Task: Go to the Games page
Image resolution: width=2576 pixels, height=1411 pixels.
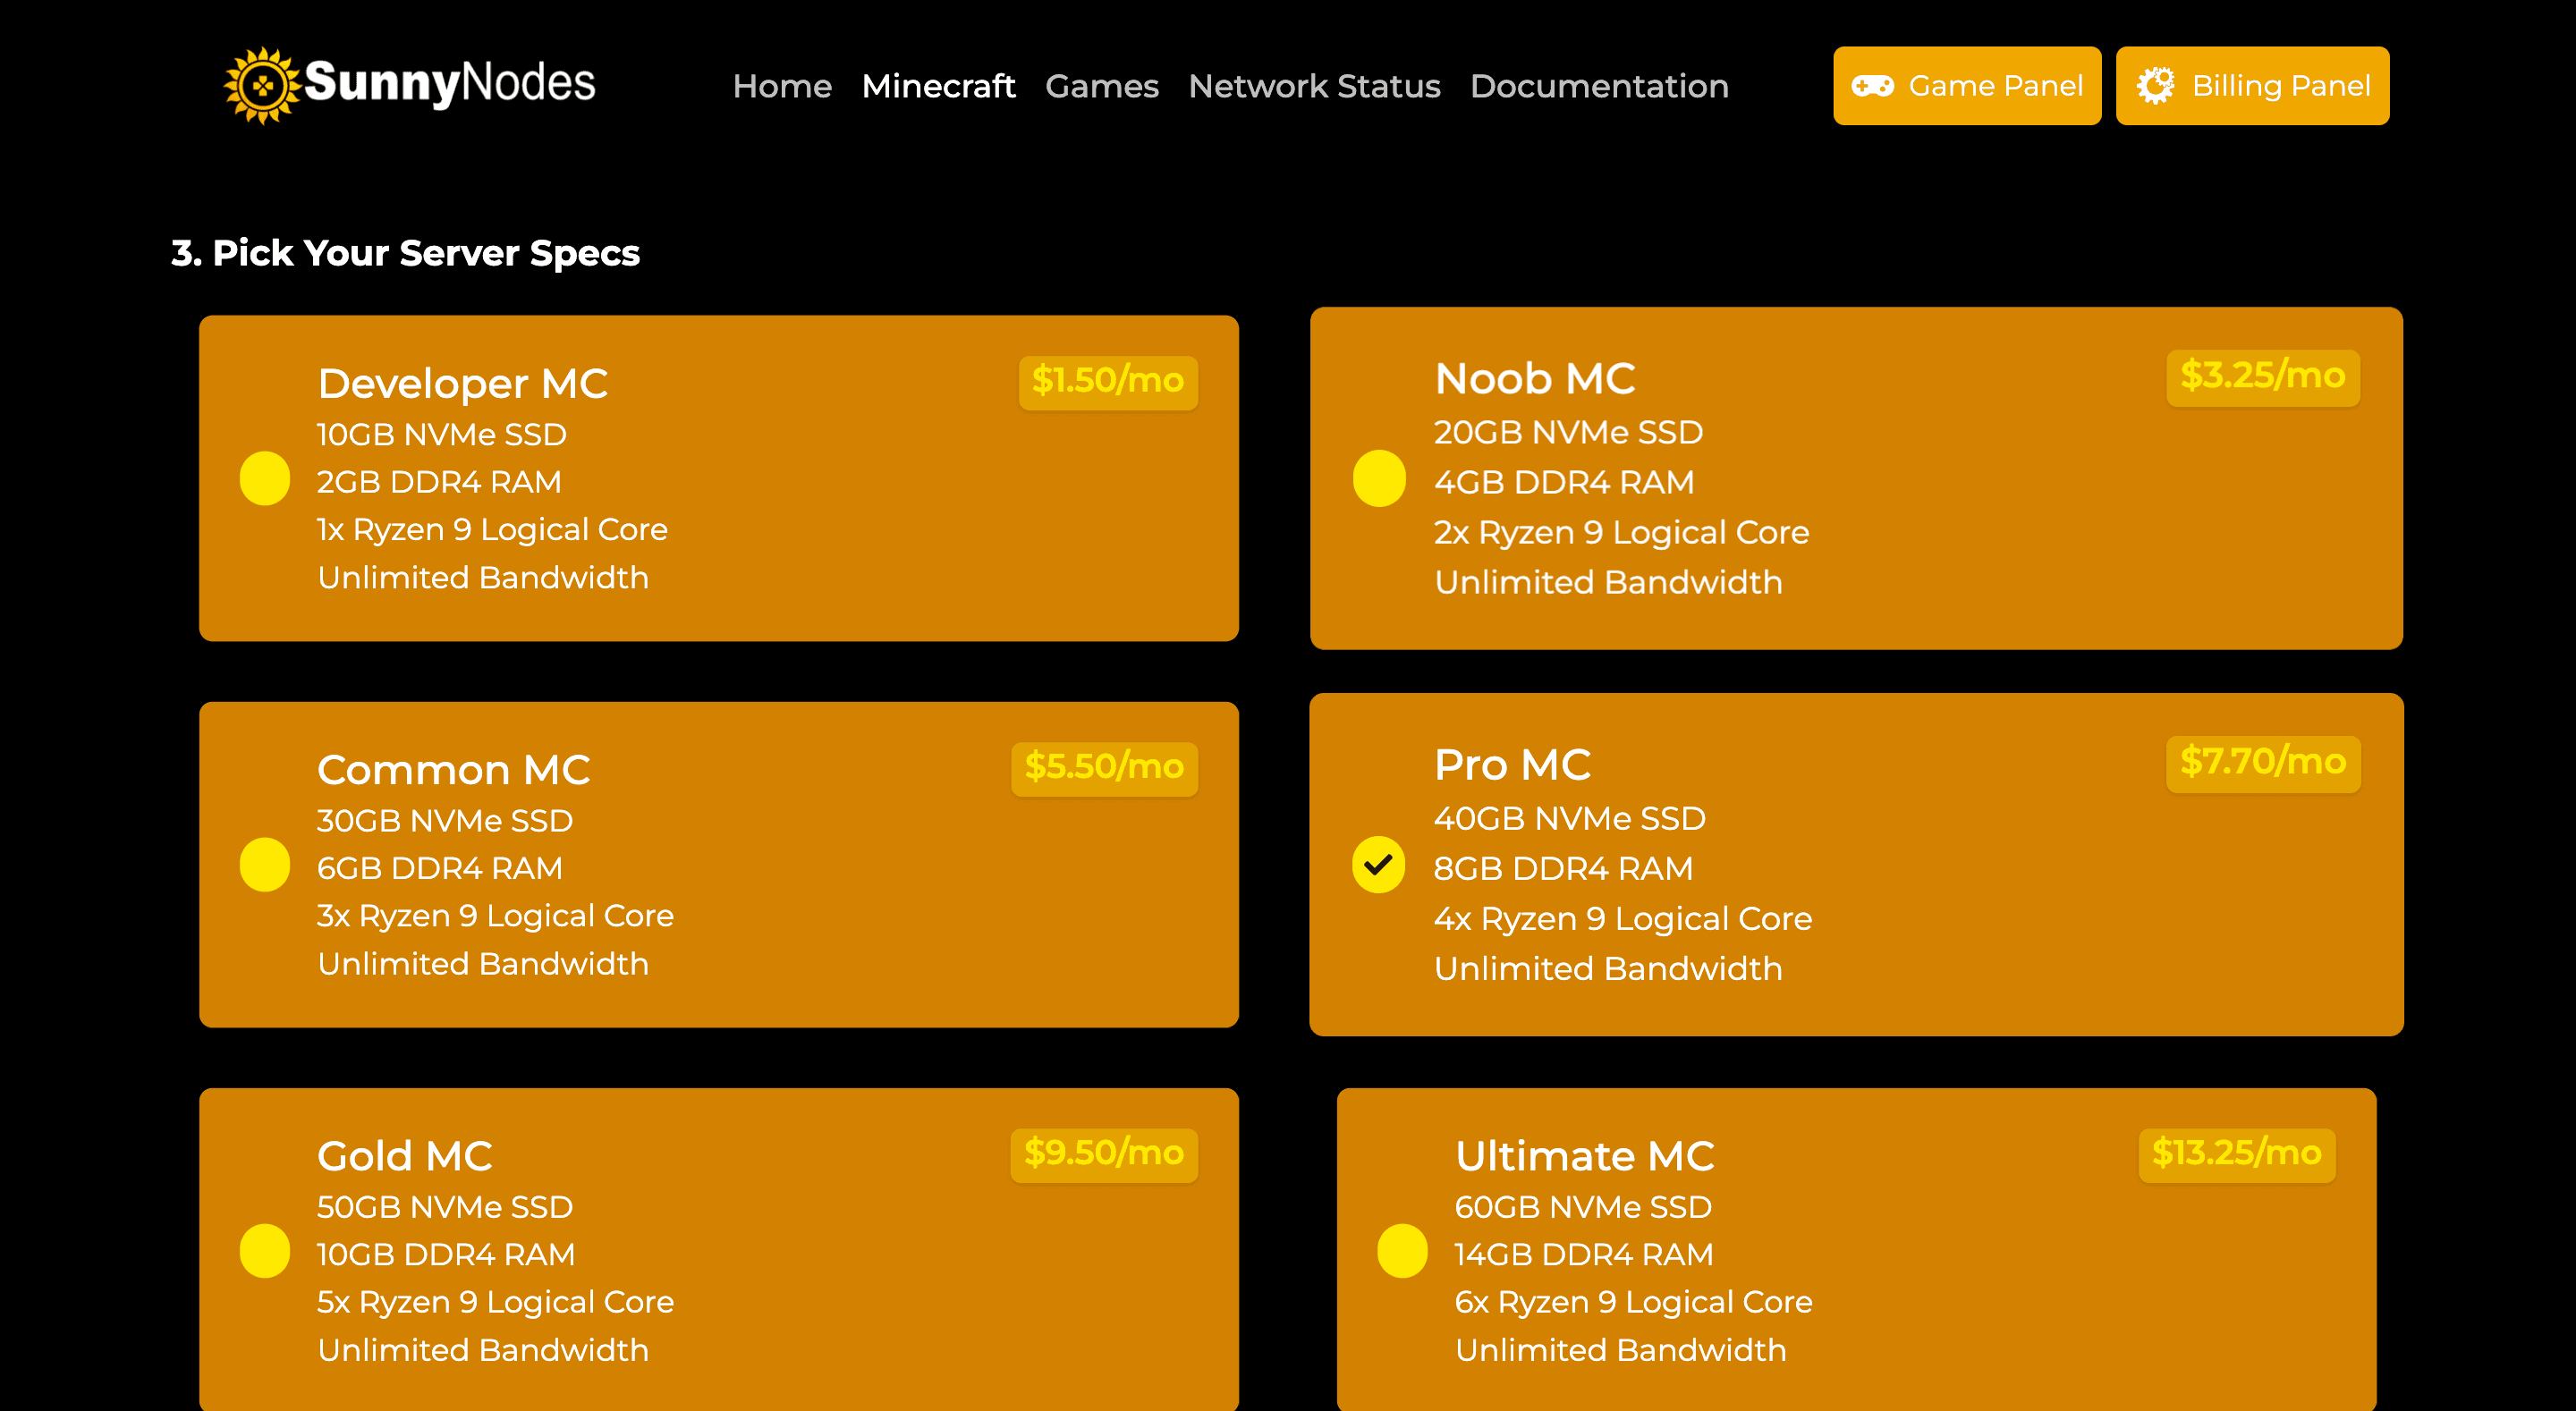Action: [1101, 86]
